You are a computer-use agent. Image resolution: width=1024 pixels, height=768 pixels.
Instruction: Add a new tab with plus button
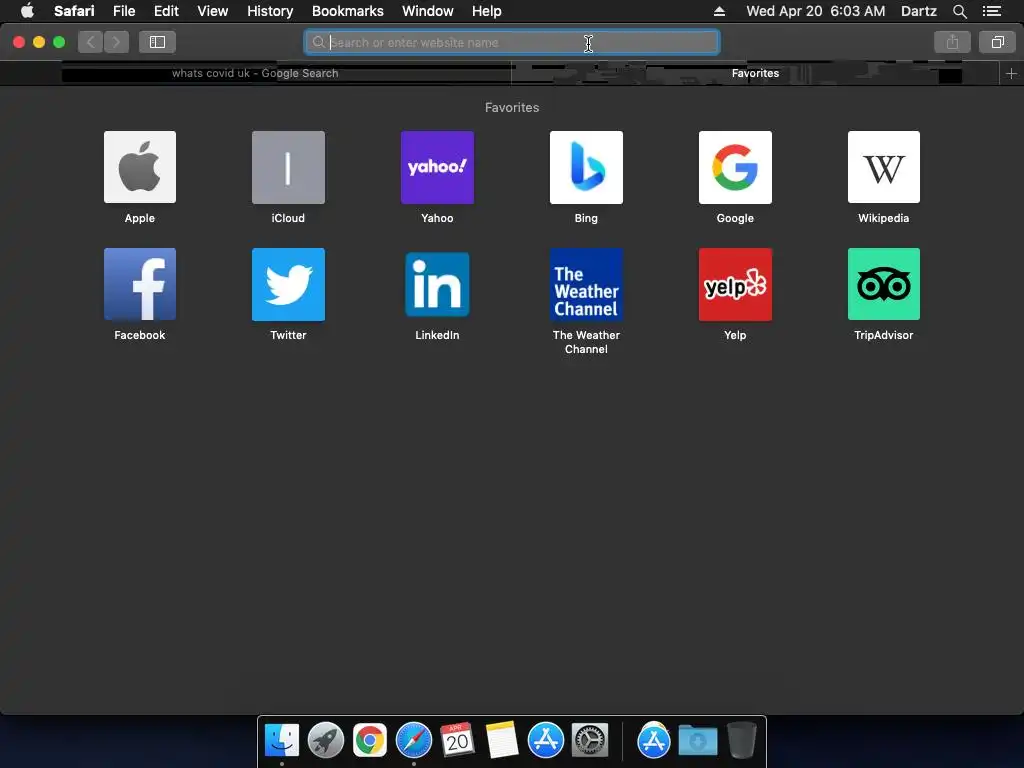[1011, 73]
